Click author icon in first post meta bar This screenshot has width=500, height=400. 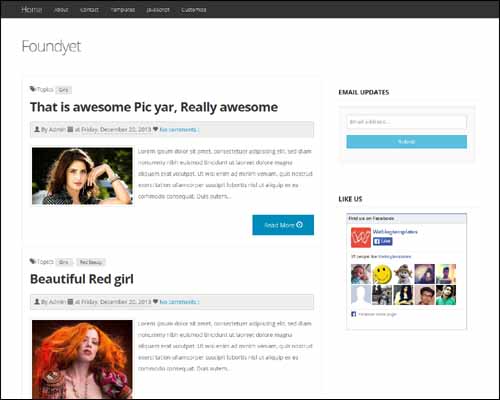37,129
